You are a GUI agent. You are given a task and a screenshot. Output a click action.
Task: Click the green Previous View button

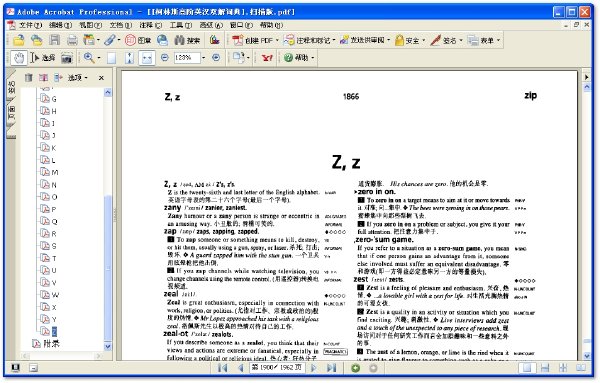(355, 368)
